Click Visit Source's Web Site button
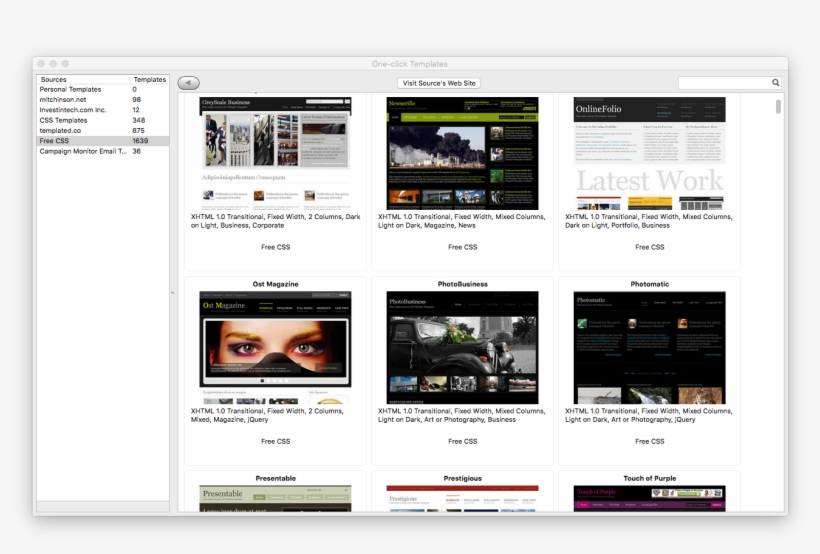The height and width of the screenshot is (554, 820). click(439, 83)
